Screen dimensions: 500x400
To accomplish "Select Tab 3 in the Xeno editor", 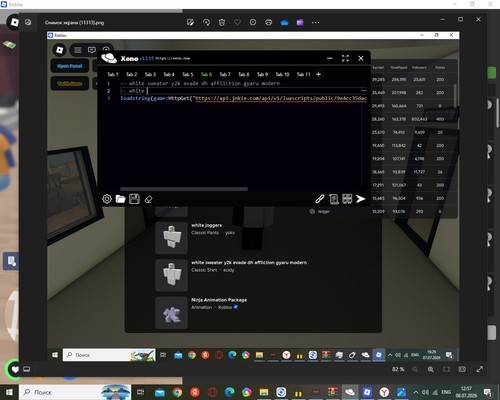I will tap(150, 74).
